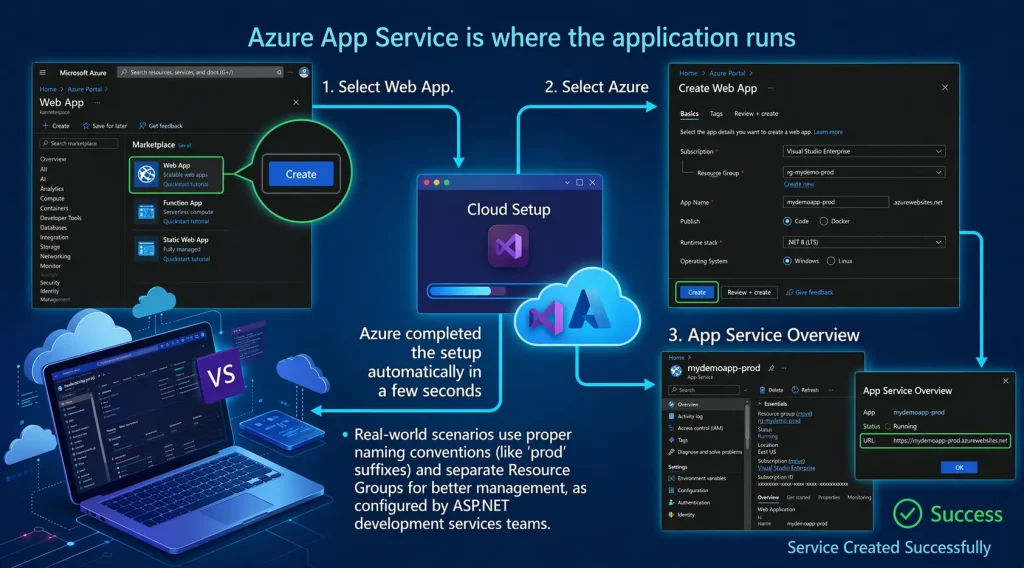Open the Resource Group dropdown
This screenshot has width=1024, height=568.
[x=864, y=172]
